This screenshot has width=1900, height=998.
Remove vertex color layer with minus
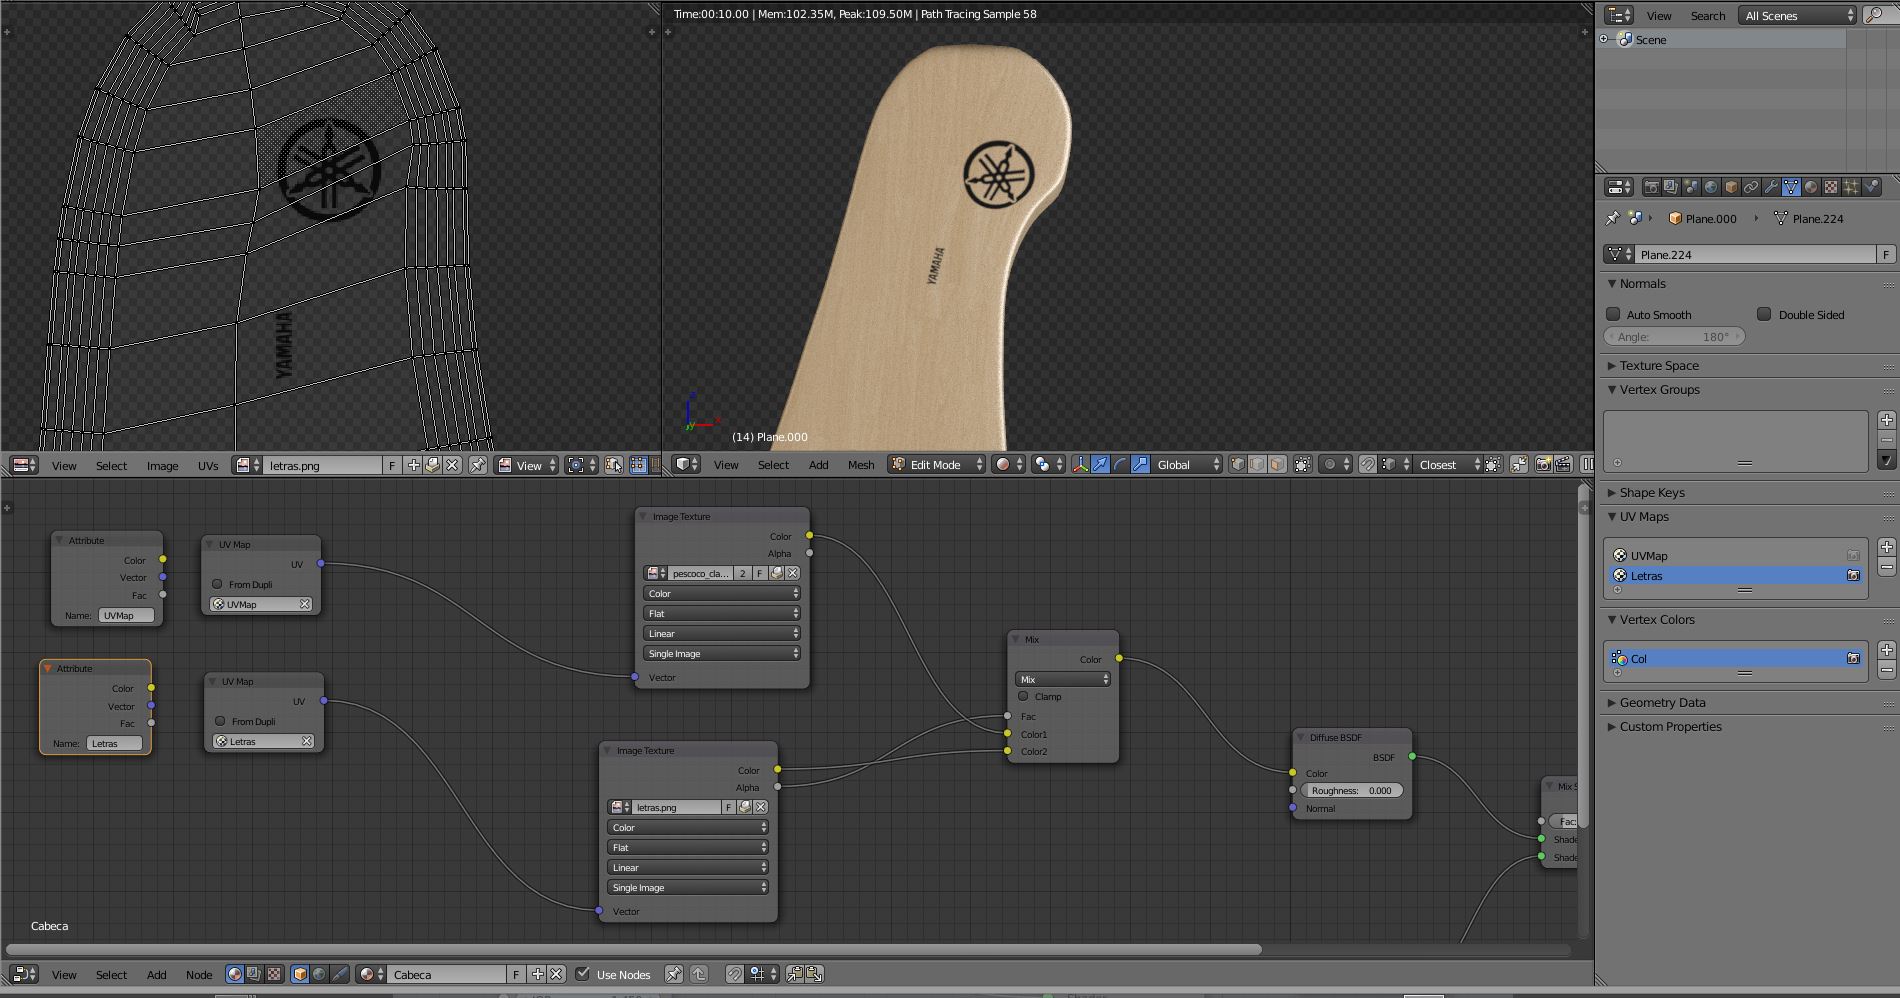click(1886, 670)
